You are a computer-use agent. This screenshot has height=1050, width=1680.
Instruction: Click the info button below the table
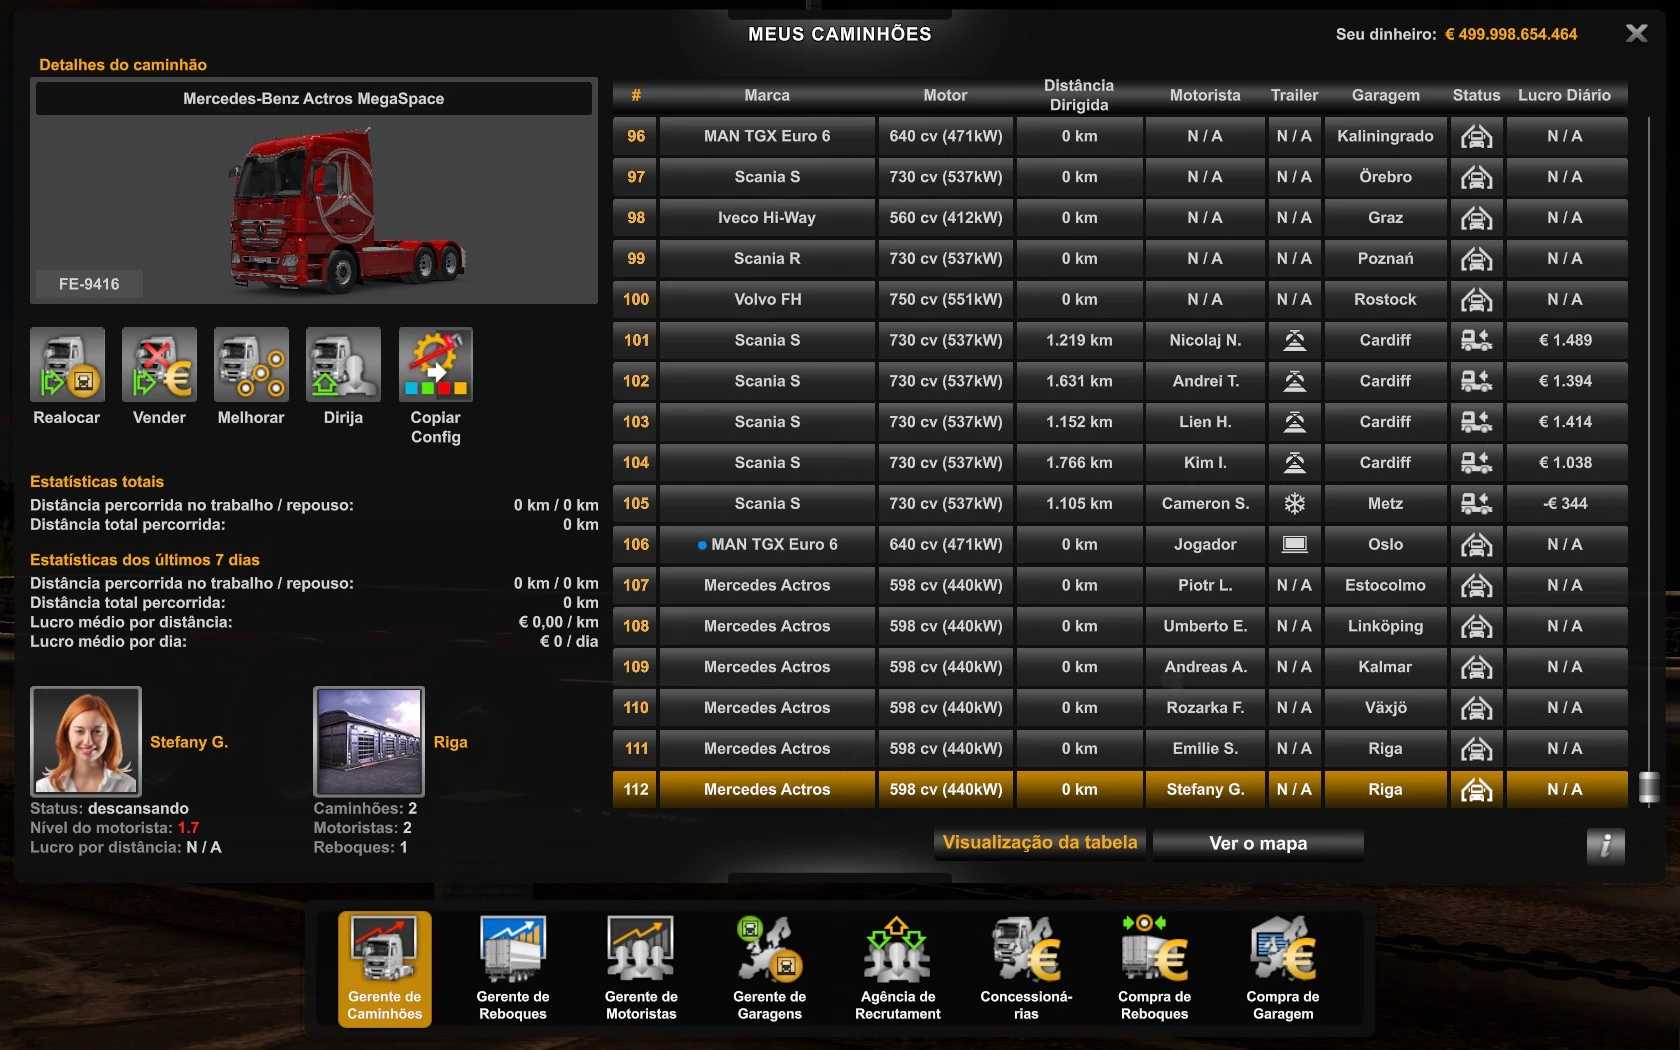click(1605, 846)
